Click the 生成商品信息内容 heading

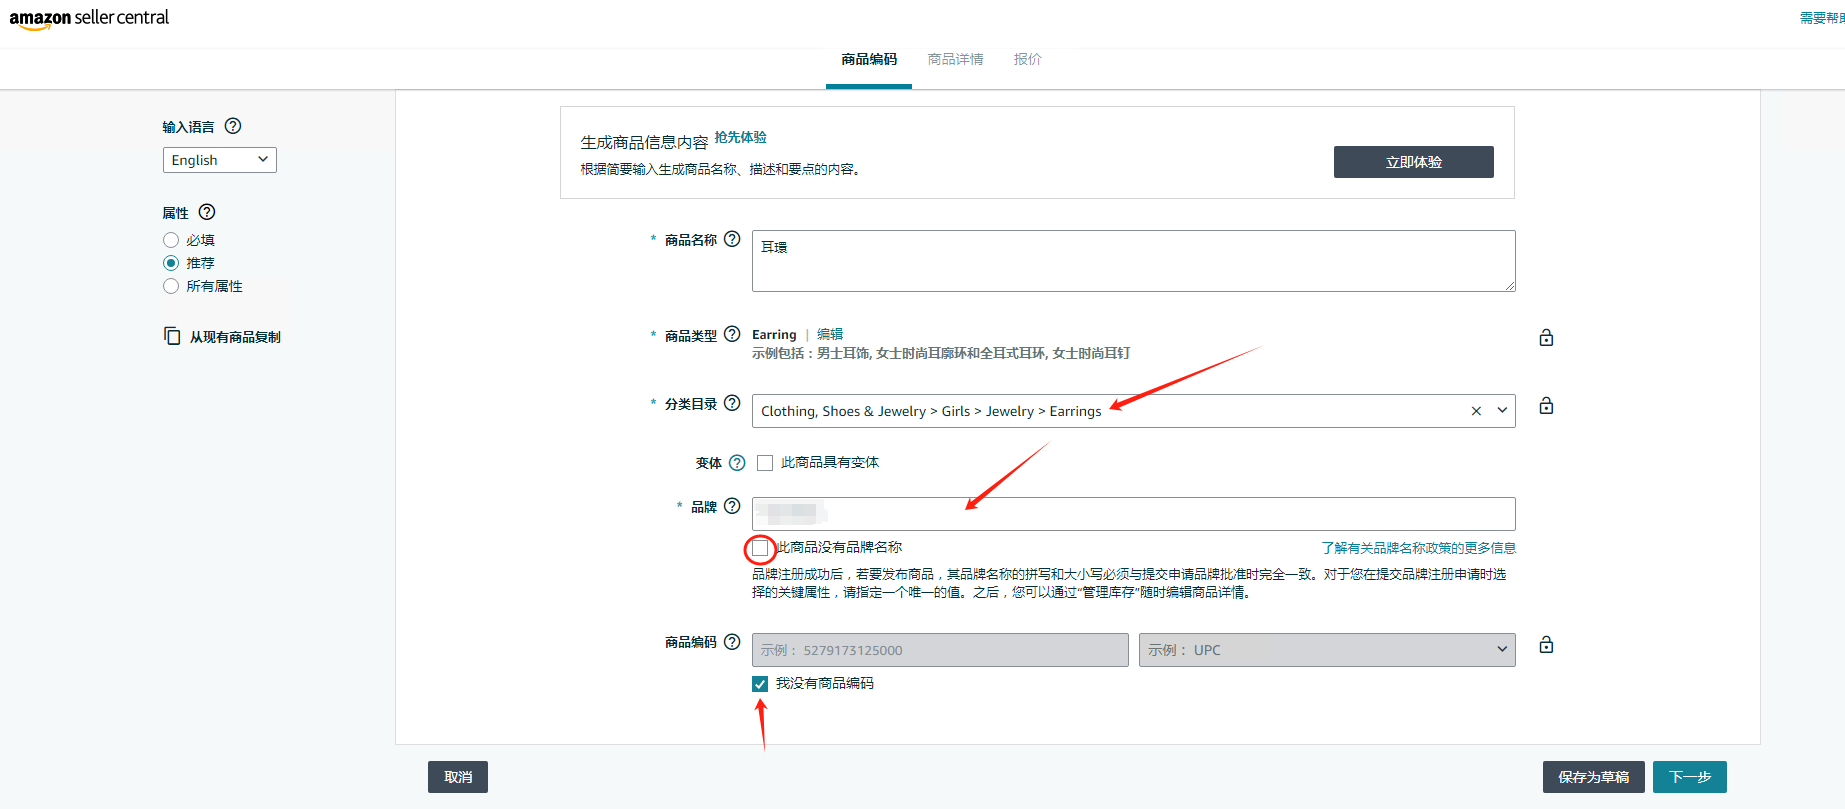point(644,142)
